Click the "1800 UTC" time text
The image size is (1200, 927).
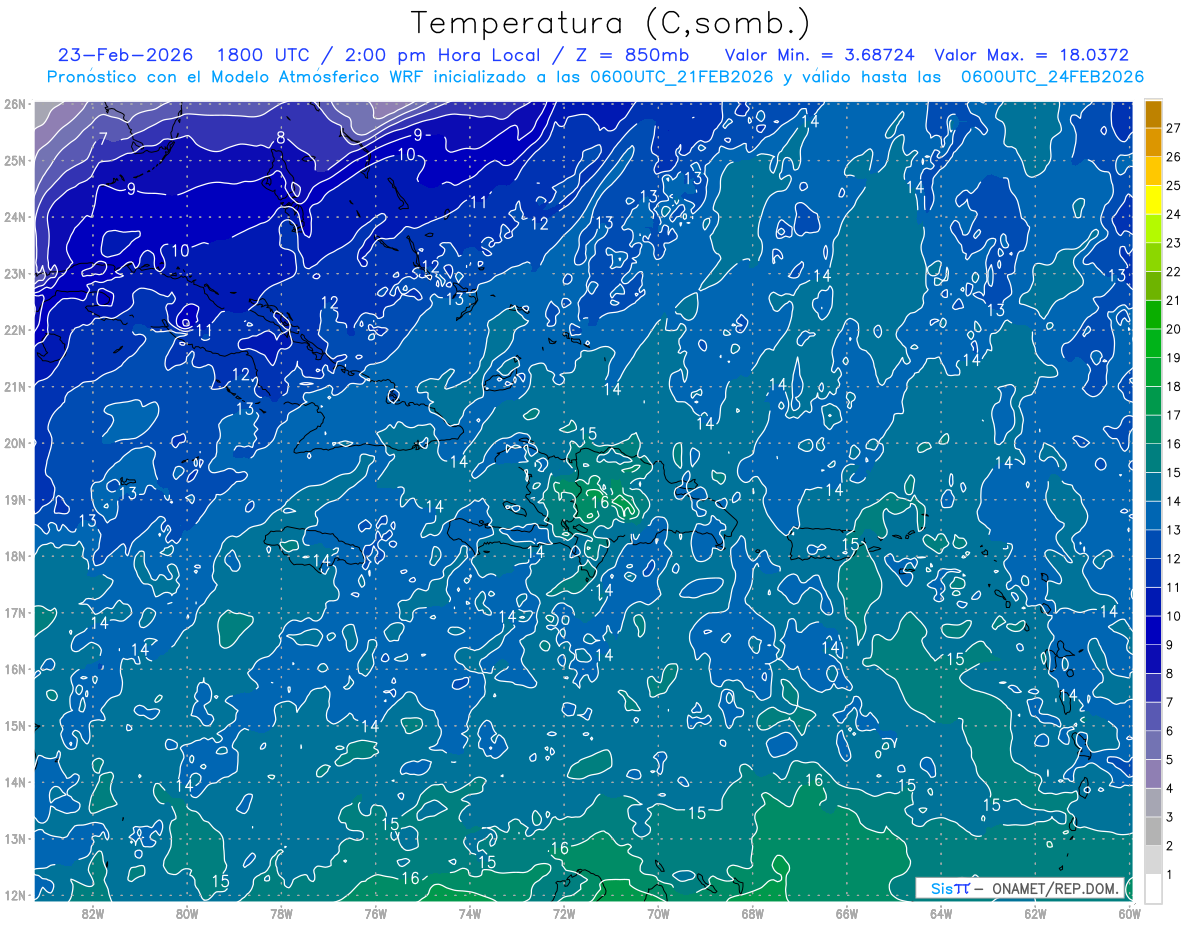pyautogui.click(x=265, y=55)
